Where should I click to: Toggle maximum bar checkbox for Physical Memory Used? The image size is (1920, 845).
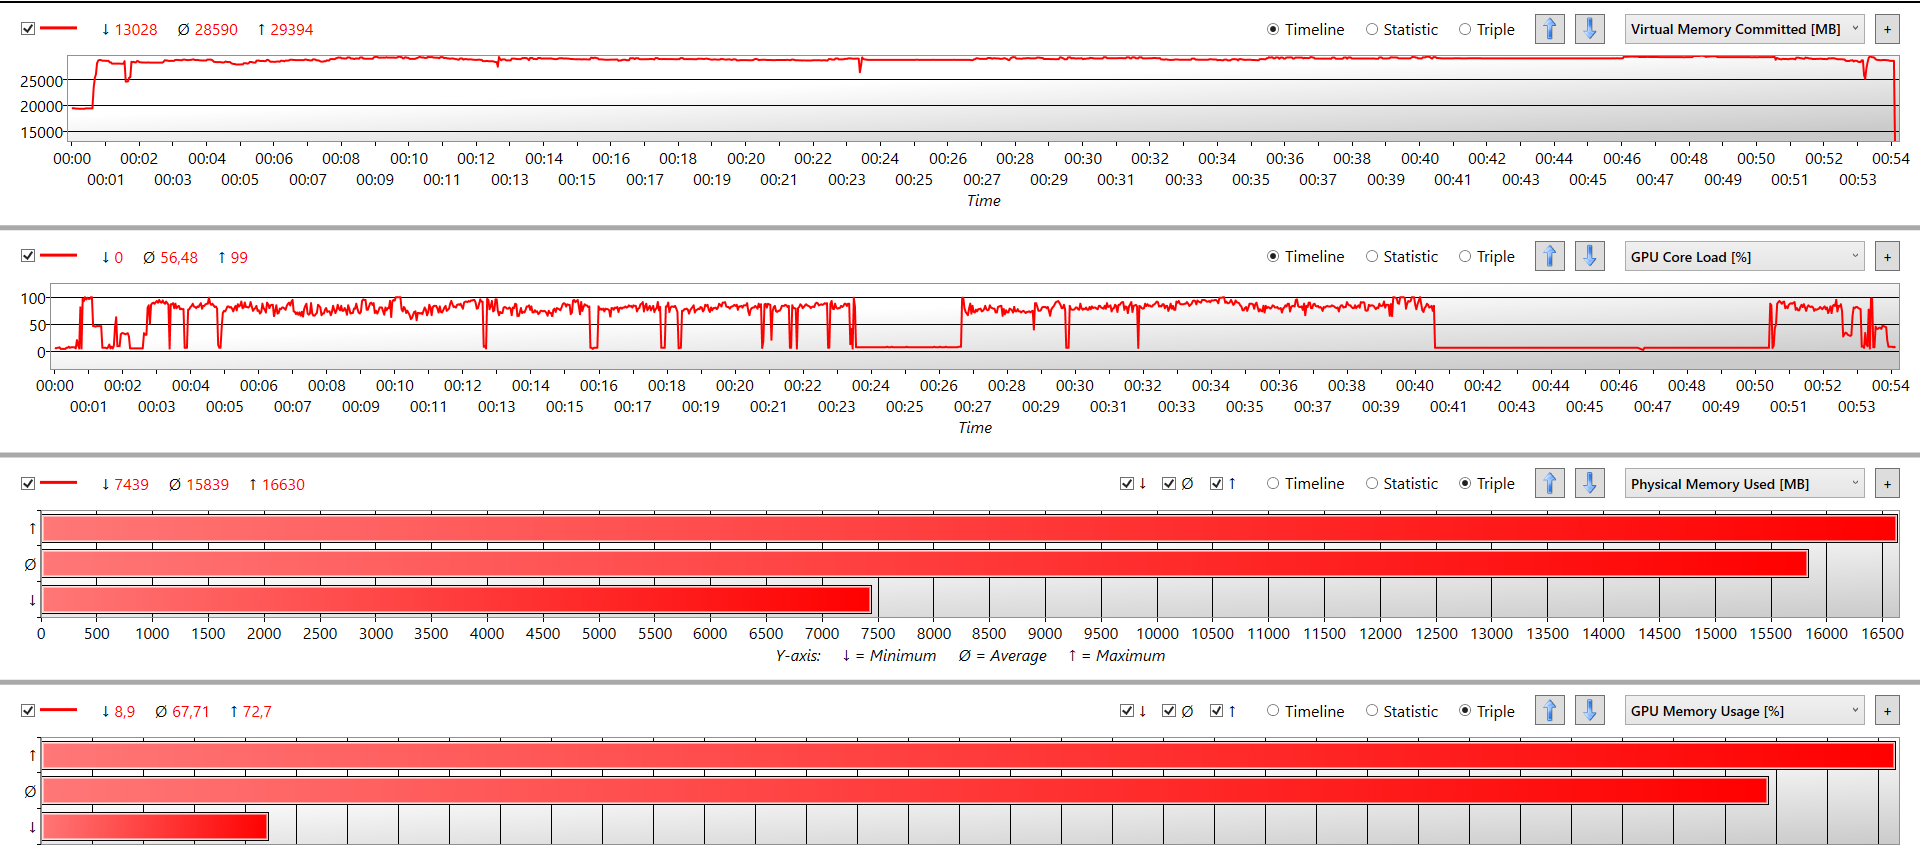1217,484
